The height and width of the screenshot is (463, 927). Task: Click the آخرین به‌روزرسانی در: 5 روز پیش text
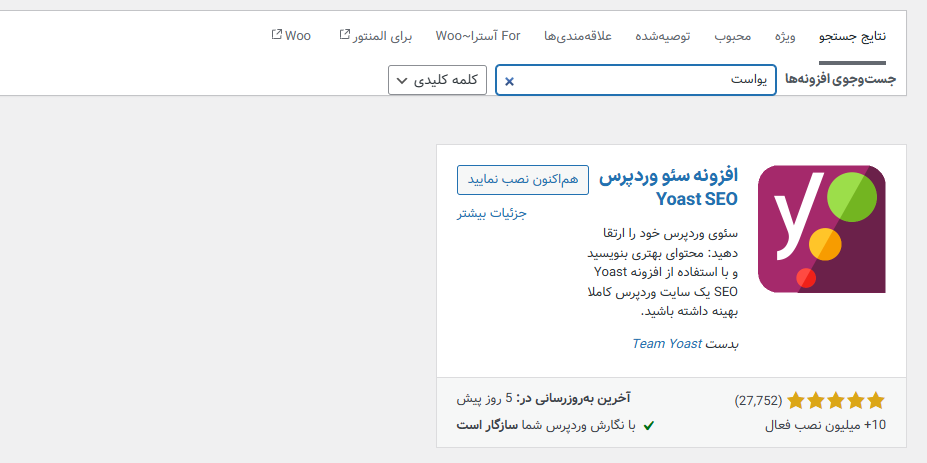[543, 399]
